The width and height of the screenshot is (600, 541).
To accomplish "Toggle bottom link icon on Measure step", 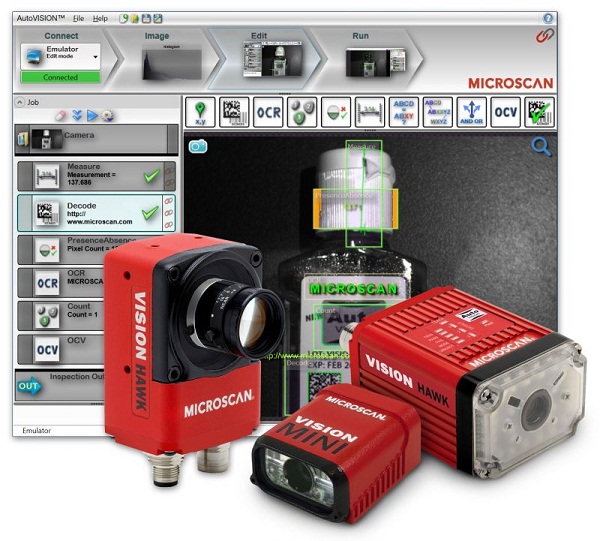I will tap(170, 183).
